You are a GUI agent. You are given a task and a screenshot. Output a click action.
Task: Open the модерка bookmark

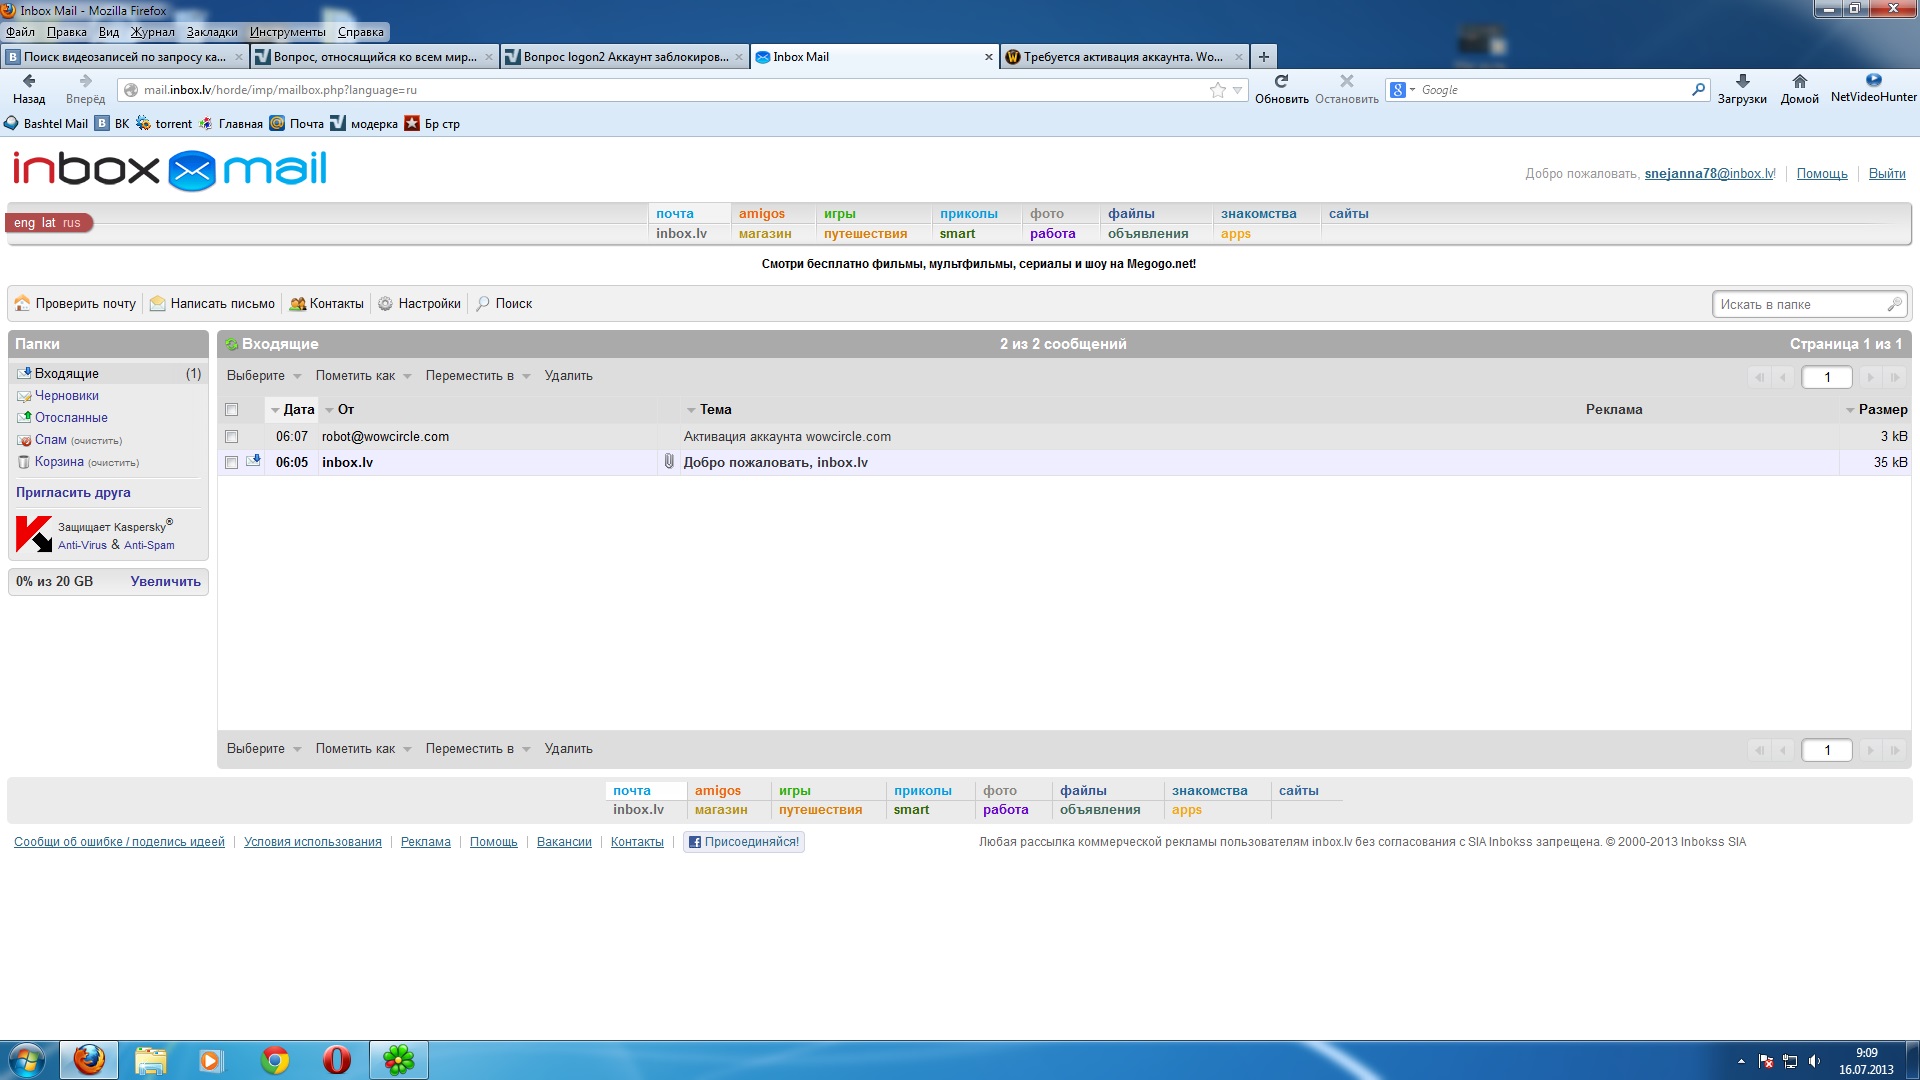tap(364, 124)
